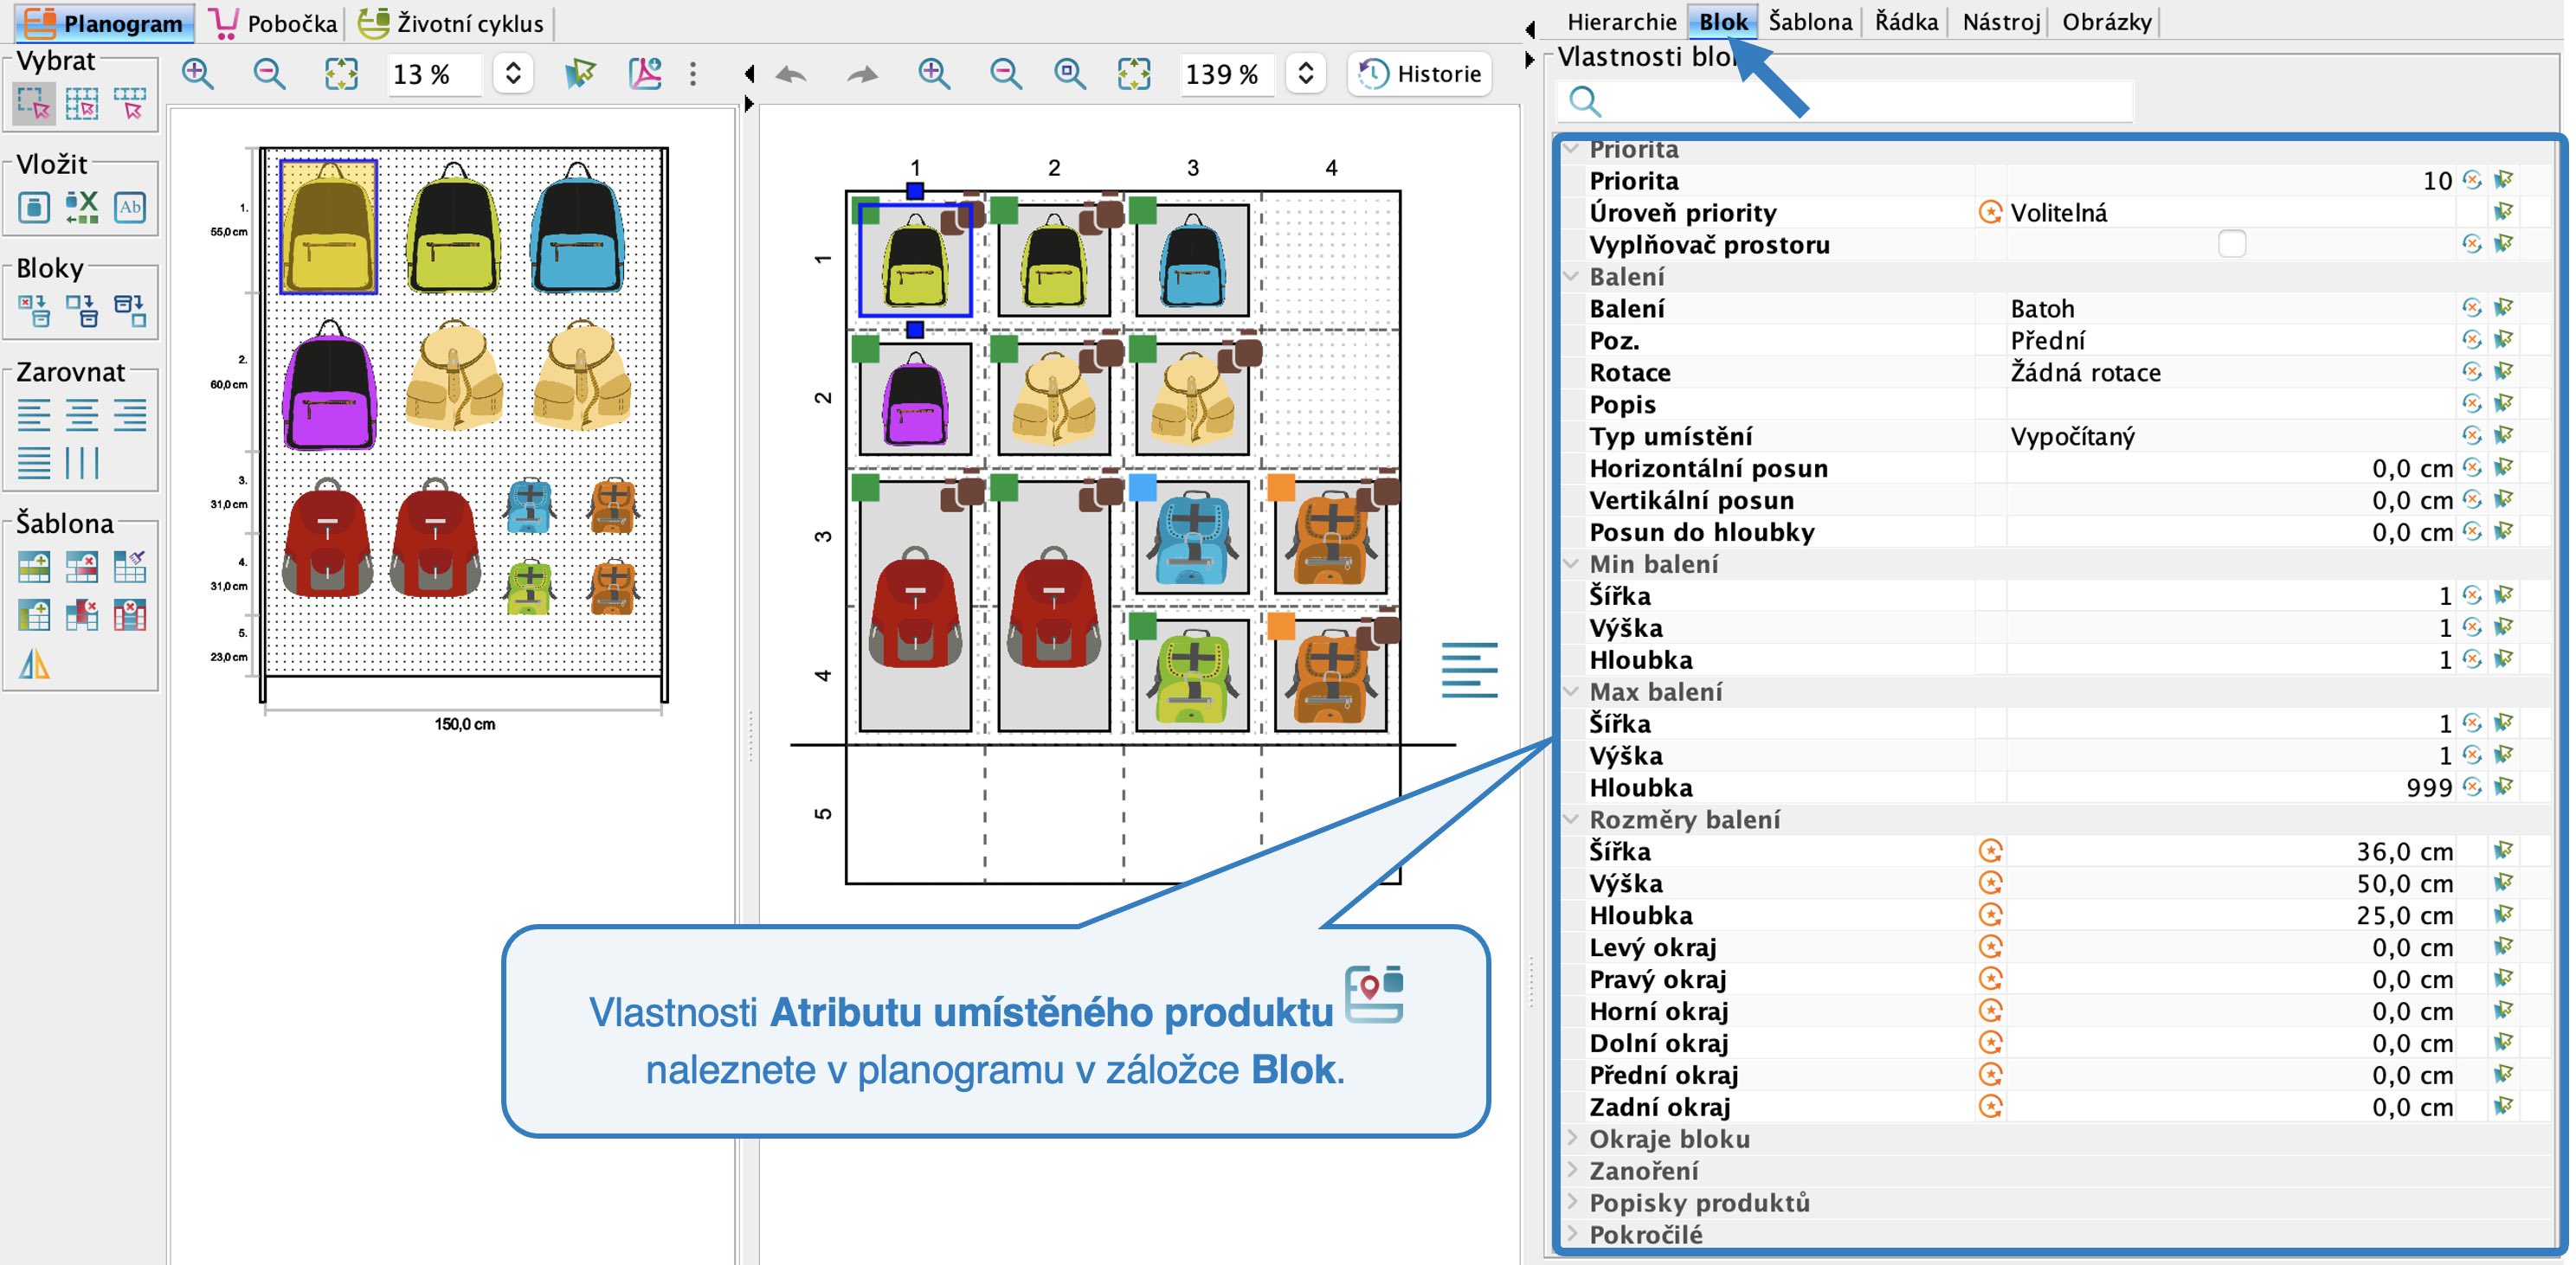
Task: Click the 13 % zoom stepper arrows
Action: [513, 74]
